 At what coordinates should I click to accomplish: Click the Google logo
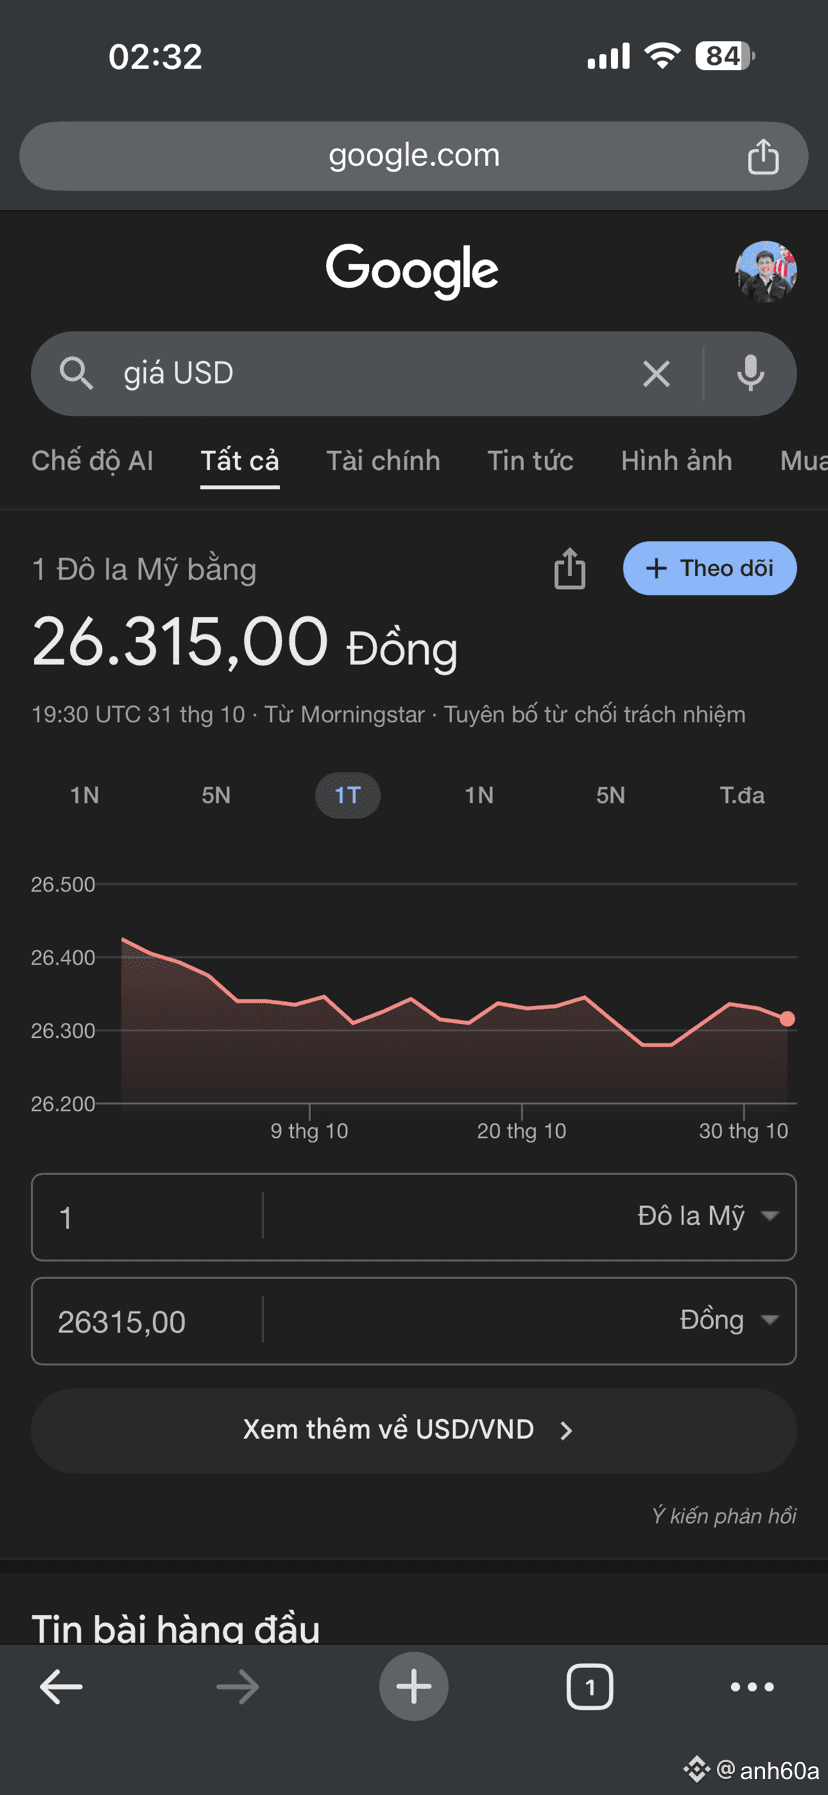click(x=412, y=270)
